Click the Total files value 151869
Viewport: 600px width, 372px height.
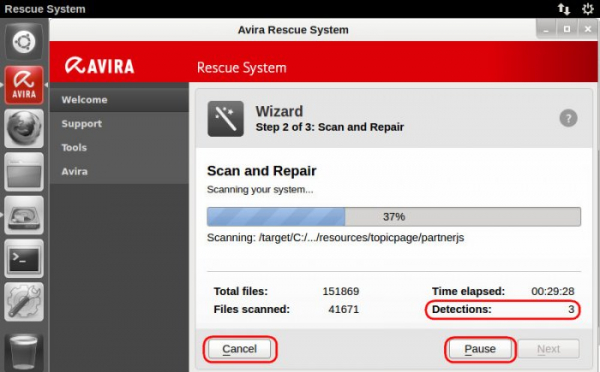pyautogui.click(x=341, y=291)
